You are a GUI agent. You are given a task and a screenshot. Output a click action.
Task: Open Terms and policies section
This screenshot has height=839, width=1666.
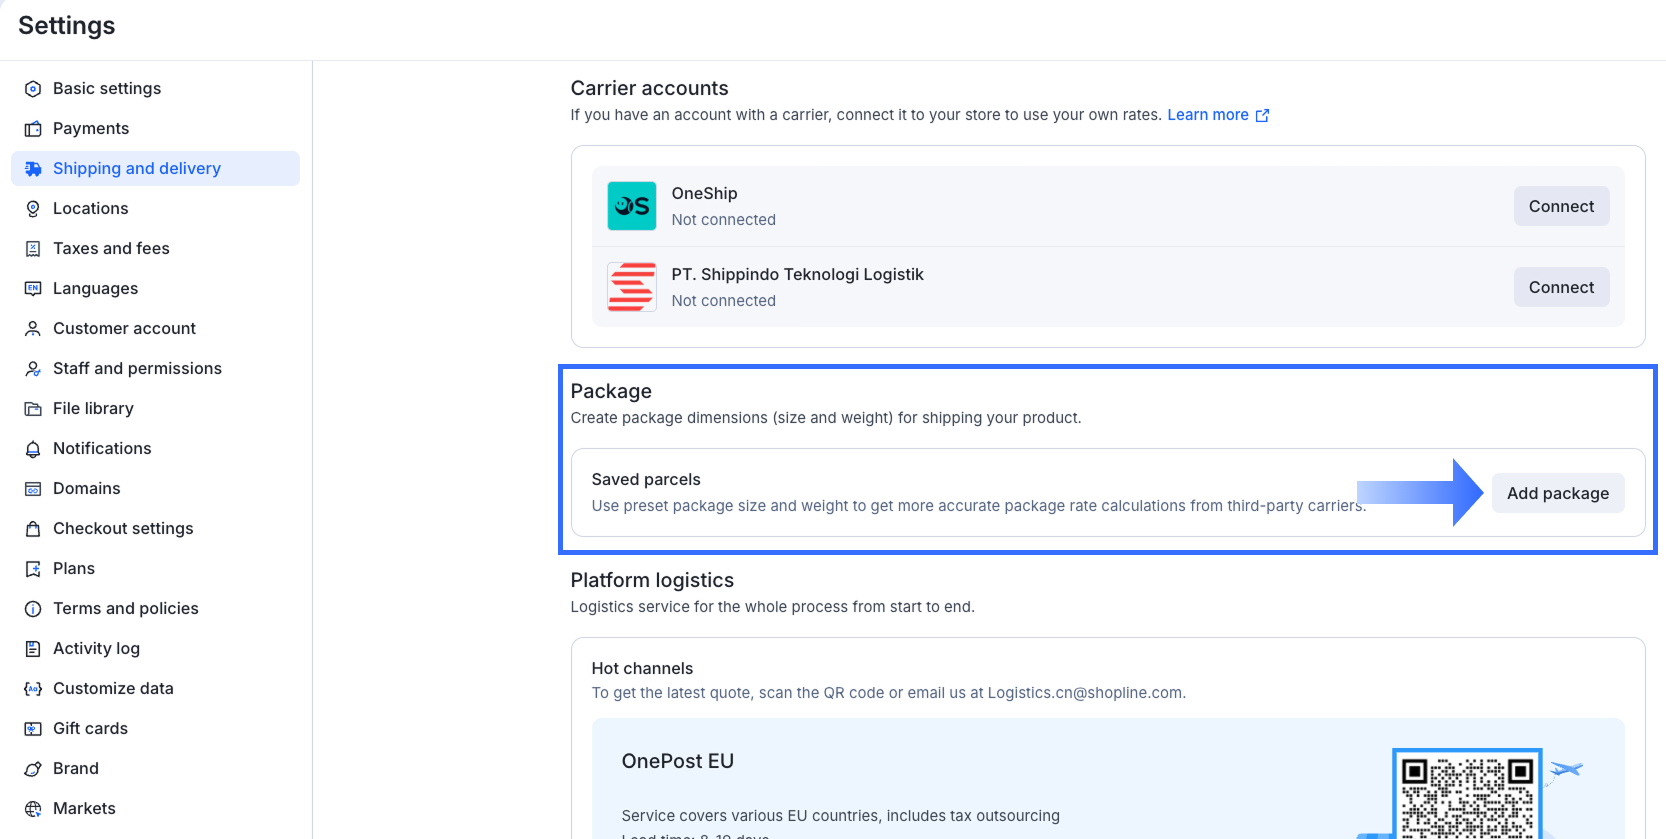(126, 609)
